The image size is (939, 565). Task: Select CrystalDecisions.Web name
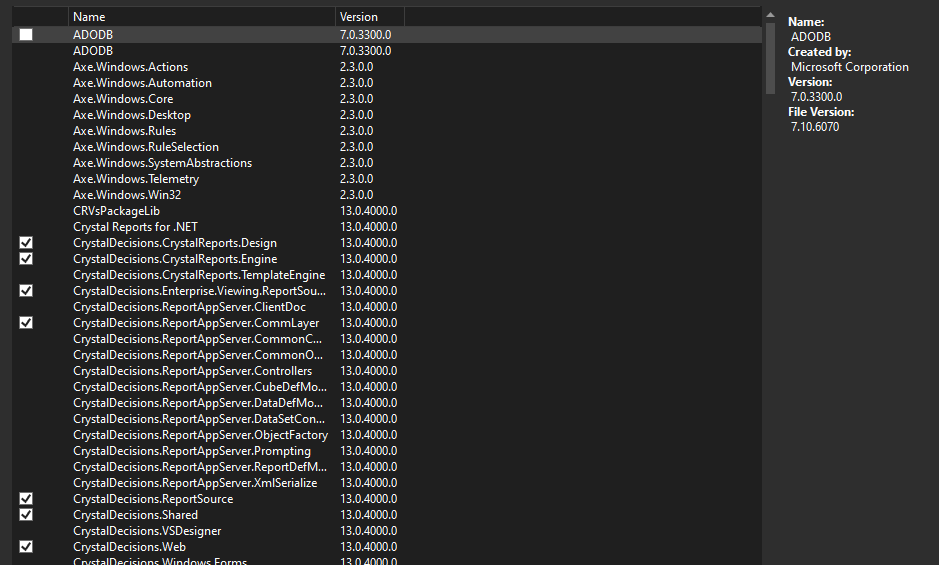point(129,546)
